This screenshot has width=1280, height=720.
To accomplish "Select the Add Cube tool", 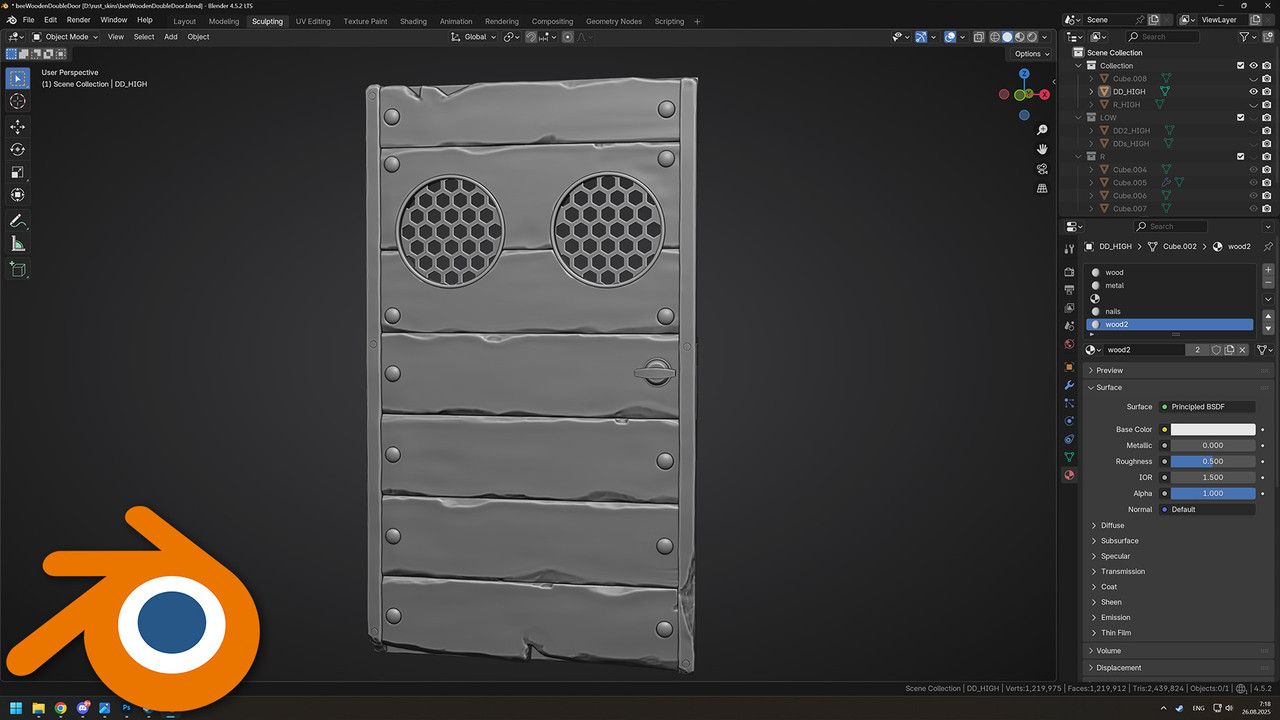I will 18,269.
